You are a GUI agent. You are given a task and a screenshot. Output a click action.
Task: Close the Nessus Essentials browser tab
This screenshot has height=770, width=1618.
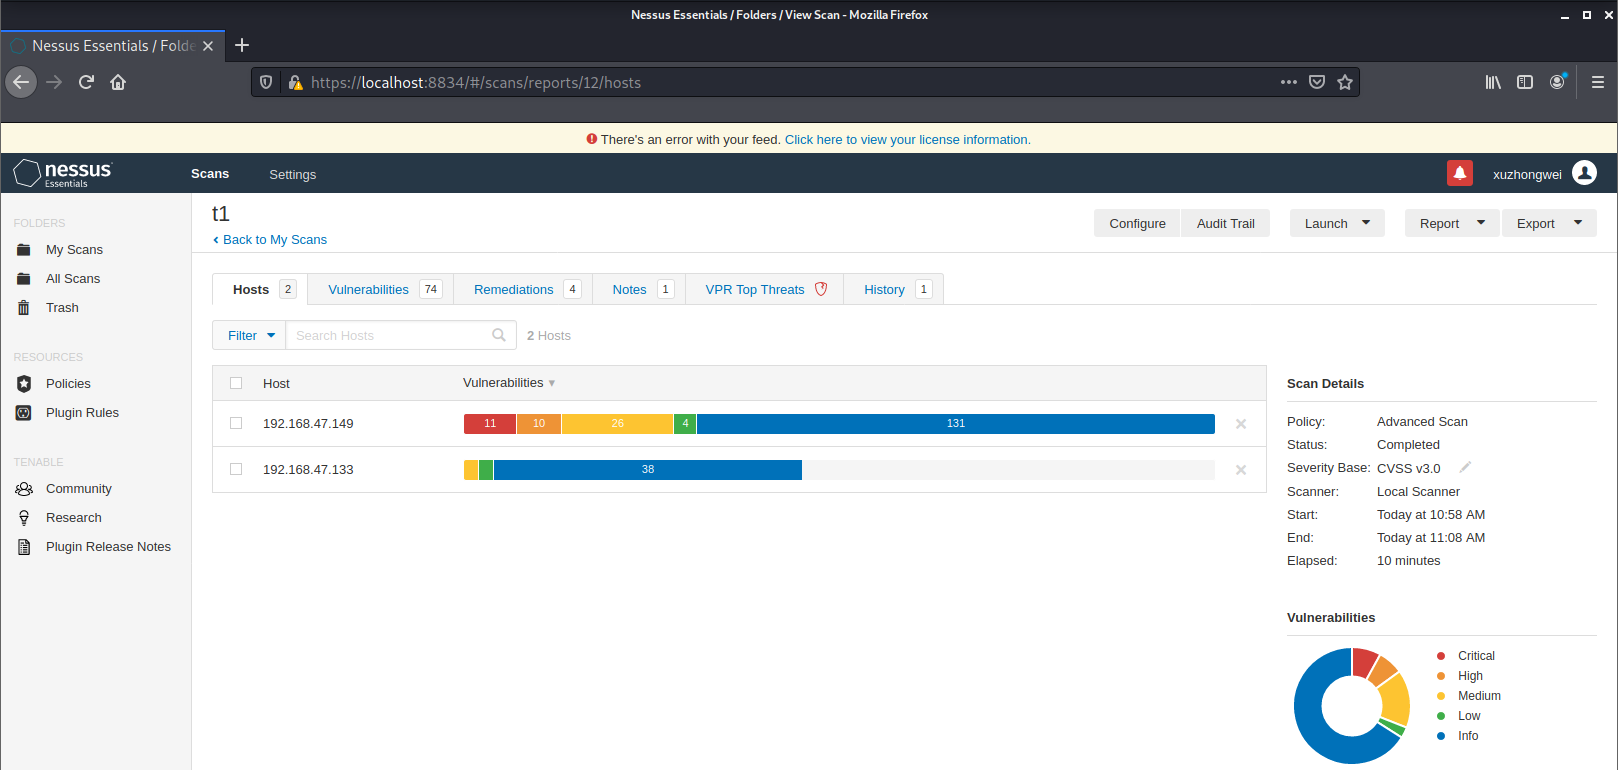(x=208, y=46)
